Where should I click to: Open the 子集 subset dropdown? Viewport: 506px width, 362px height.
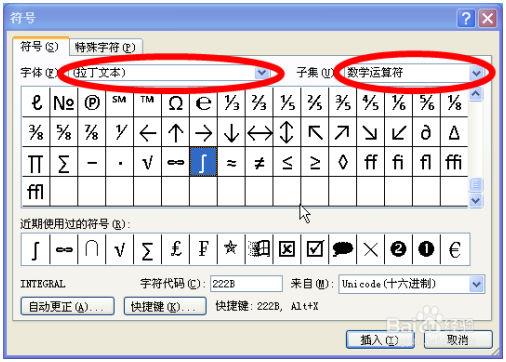pyautogui.click(x=477, y=73)
